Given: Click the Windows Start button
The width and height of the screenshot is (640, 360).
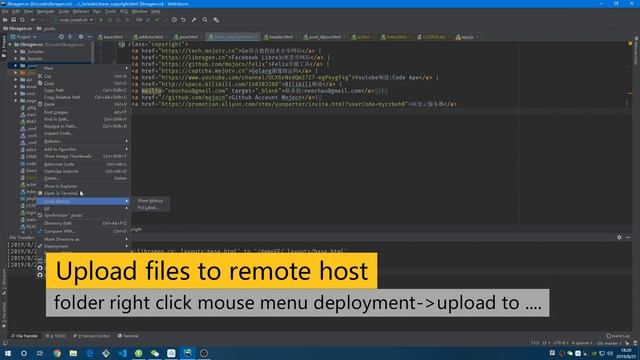Looking at the screenshot, I should click(x=8, y=353).
